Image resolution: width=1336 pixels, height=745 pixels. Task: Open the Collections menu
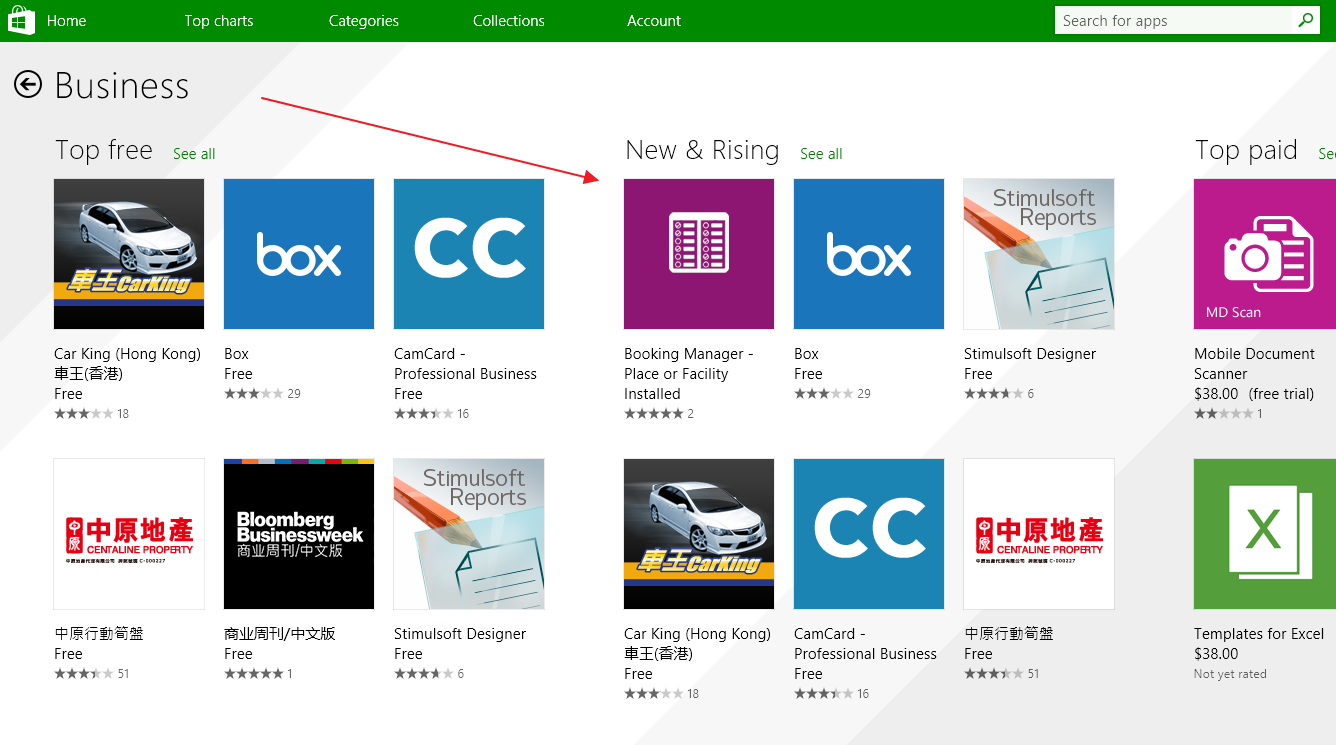point(509,20)
